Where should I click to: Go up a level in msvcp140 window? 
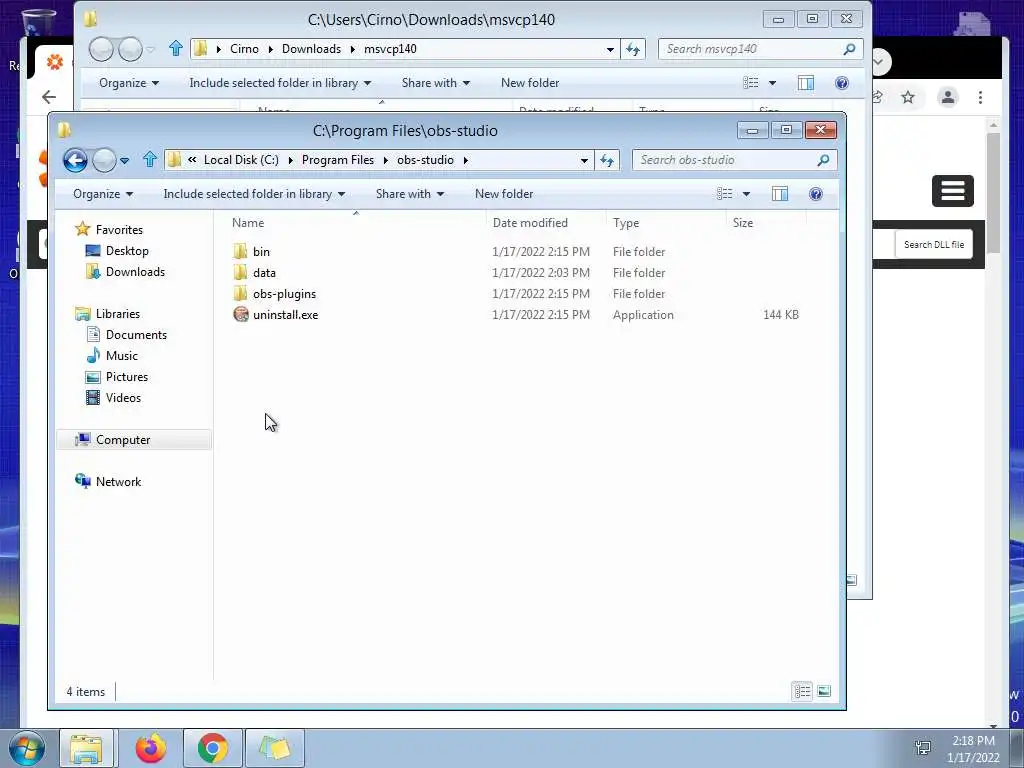[176, 48]
